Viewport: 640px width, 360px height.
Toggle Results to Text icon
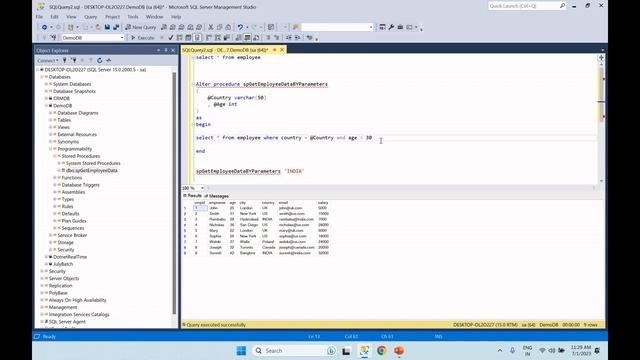coord(238,38)
